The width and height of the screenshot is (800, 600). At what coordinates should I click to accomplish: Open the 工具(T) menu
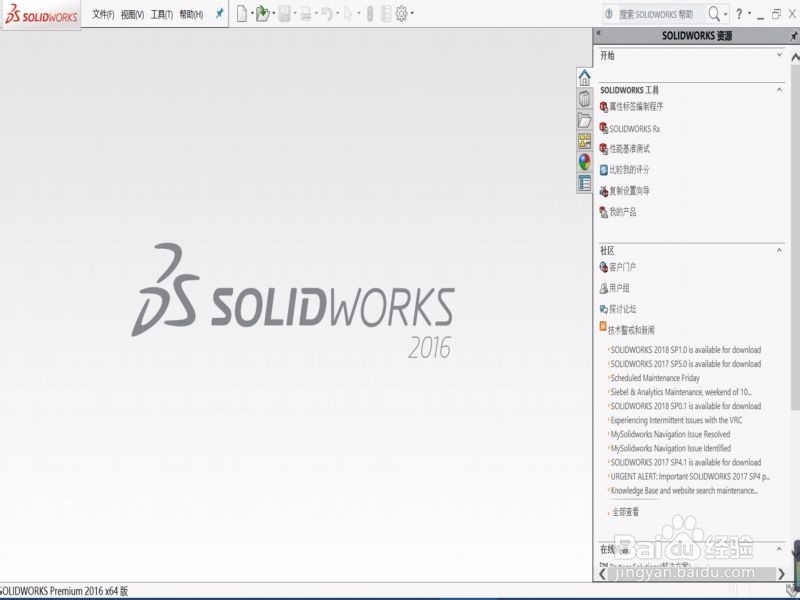pos(162,15)
